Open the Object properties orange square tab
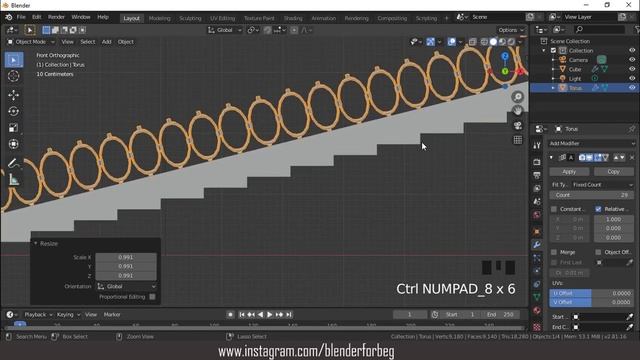 coord(537,231)
